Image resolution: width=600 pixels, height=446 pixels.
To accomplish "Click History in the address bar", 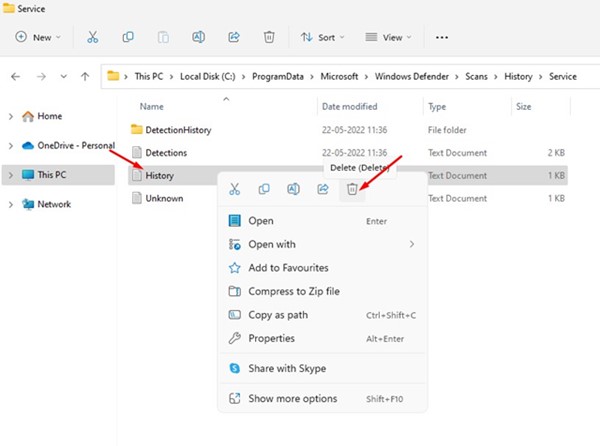I will point(518,77).
